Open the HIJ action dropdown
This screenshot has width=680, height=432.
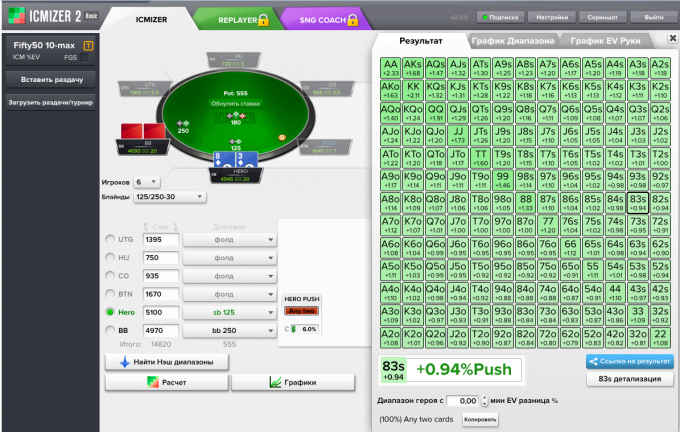(x=229, y=258)
